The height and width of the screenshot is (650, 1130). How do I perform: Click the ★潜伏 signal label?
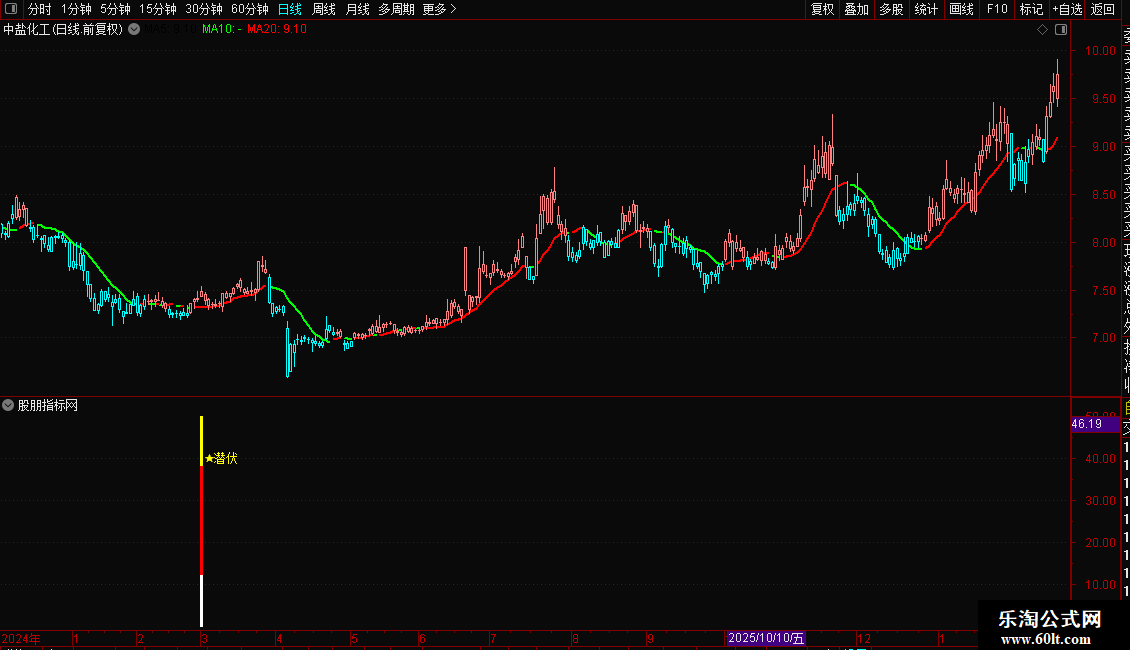point(221,458)
